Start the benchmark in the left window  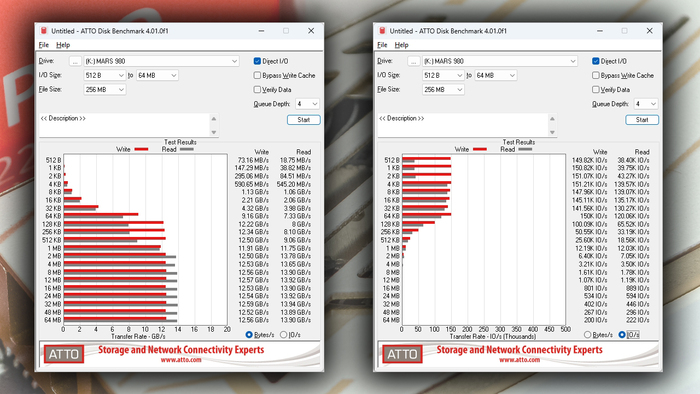click(304, 120)
